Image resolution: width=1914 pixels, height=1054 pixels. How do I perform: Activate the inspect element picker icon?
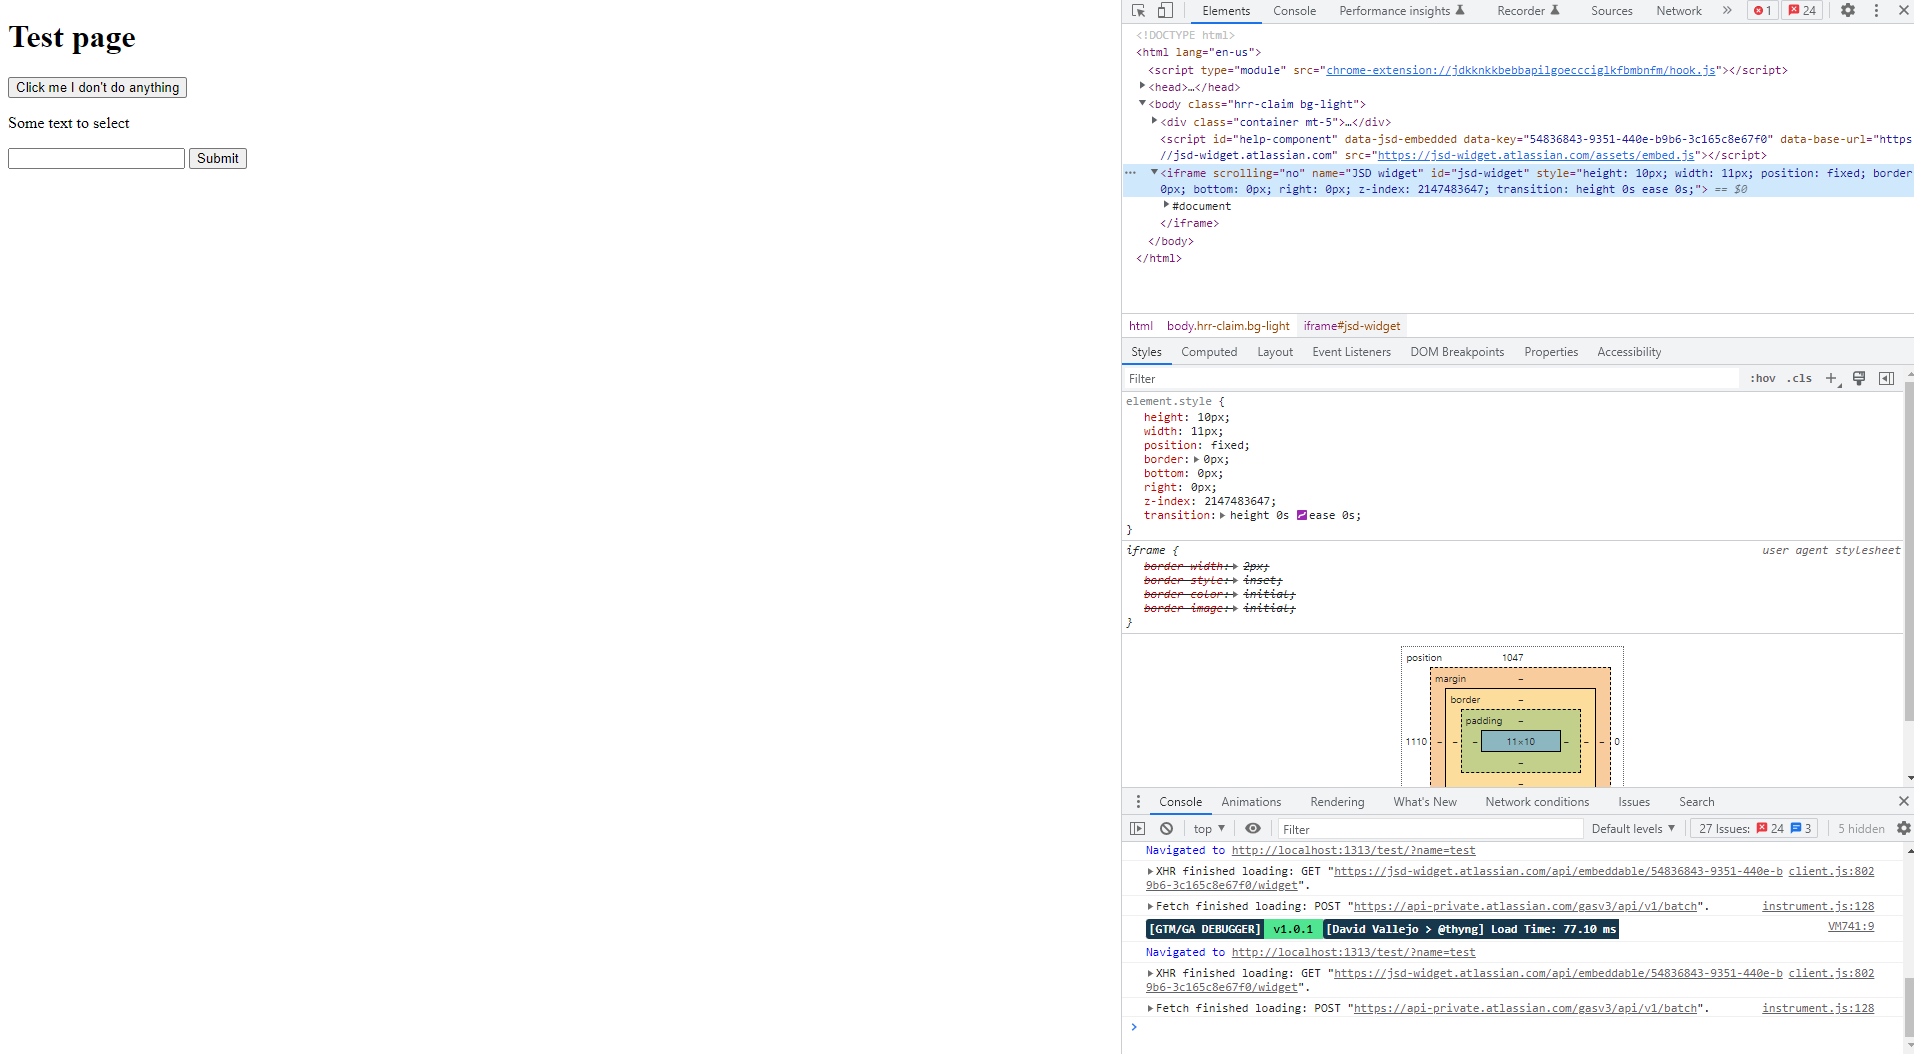(1138, 11)
